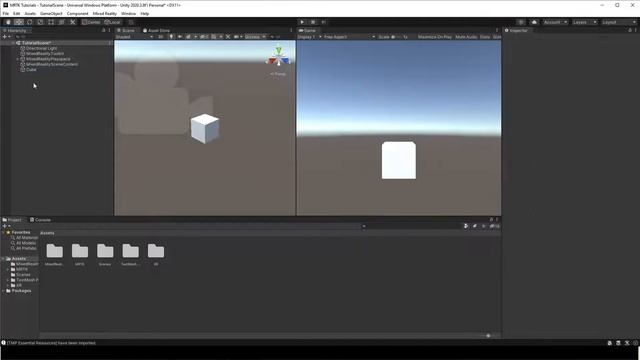Select MixedRealityToolkit in Hierarchy
This screenshot has height=360, width=640.
pos(44,53)
